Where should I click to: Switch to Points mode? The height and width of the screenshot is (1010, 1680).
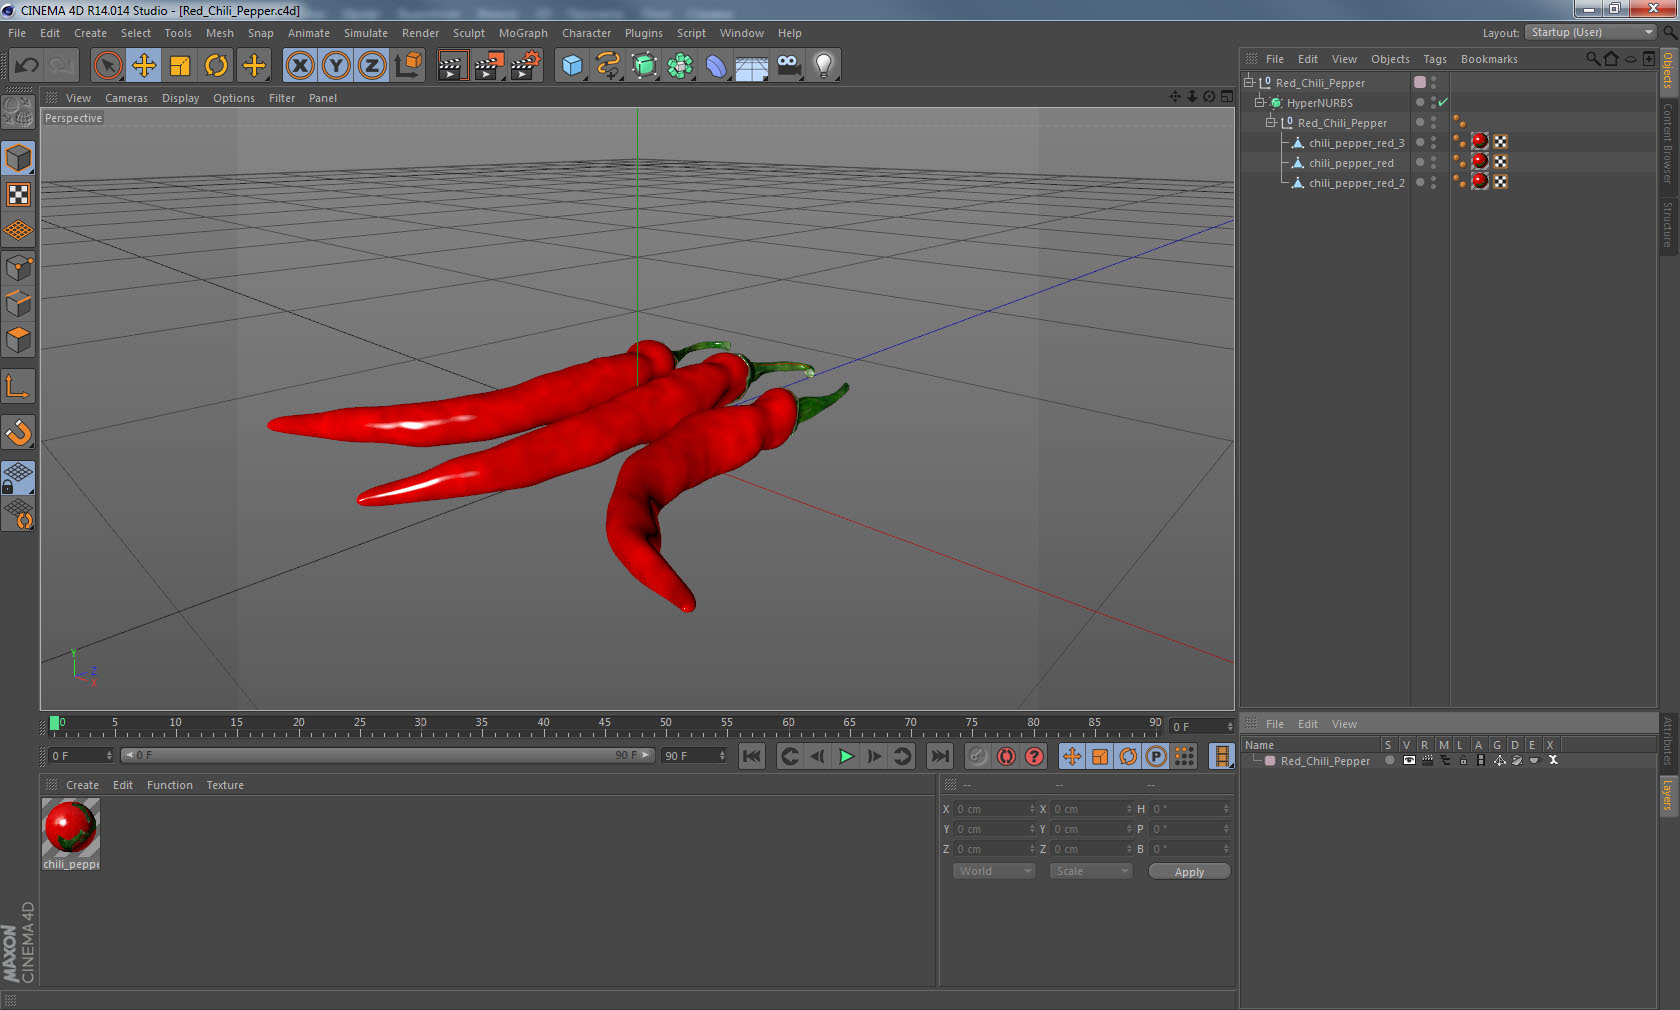click(x=18, y=267)
